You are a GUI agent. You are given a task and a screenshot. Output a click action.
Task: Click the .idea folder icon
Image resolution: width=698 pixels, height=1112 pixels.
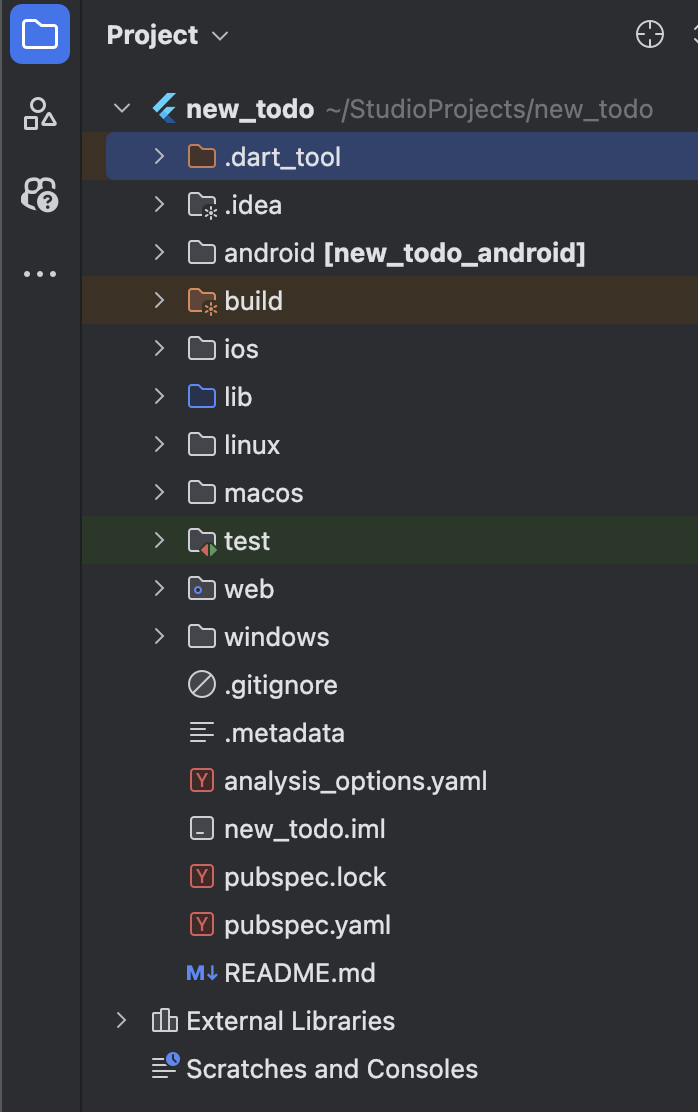pos(203,205)
